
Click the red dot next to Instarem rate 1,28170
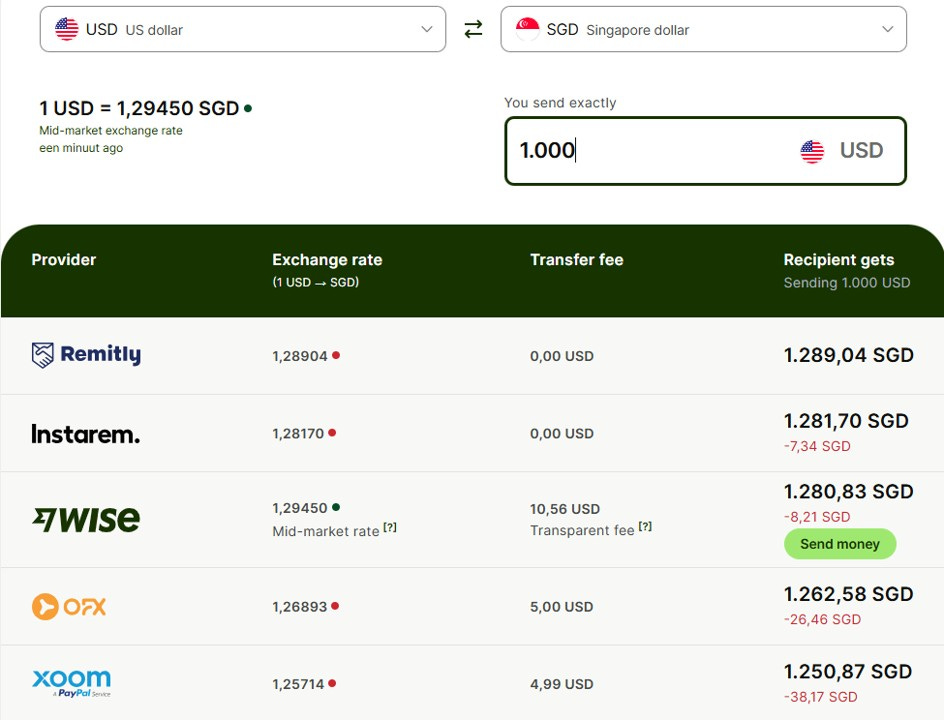[332, 433]
